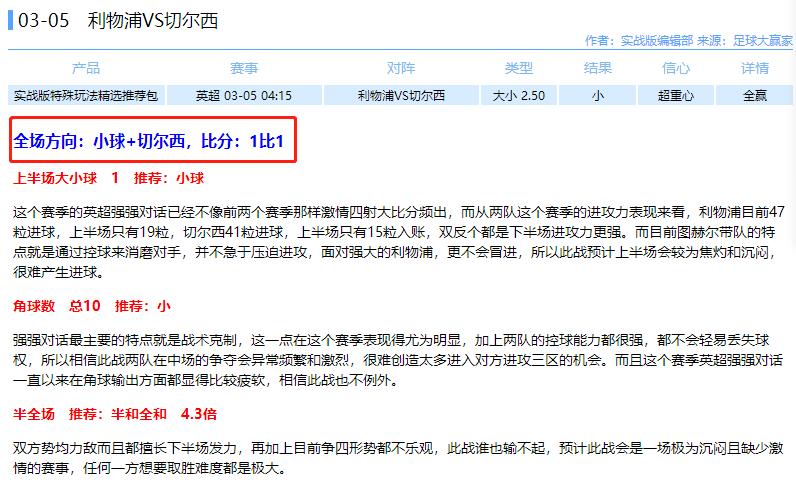Click the paragraph beginning 双方势均力敌
Screen dimensions: 796x482
(x=398, y=458)
